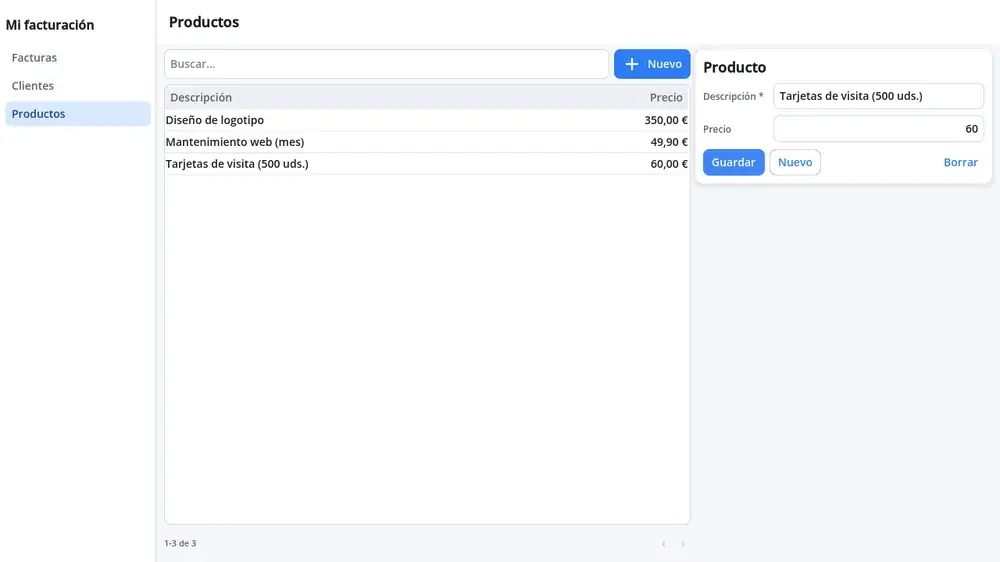The height and width of the screenshot is (562, 1000).
Task: Focus the Buscar search field
Action: tap(386, 64)
